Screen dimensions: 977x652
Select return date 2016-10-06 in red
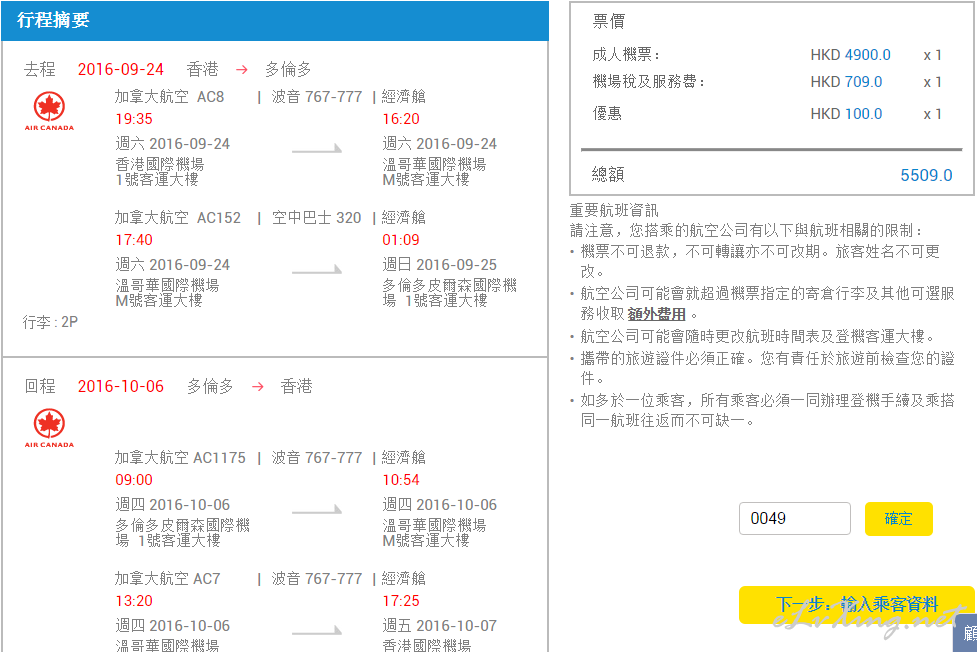(120, 386)
